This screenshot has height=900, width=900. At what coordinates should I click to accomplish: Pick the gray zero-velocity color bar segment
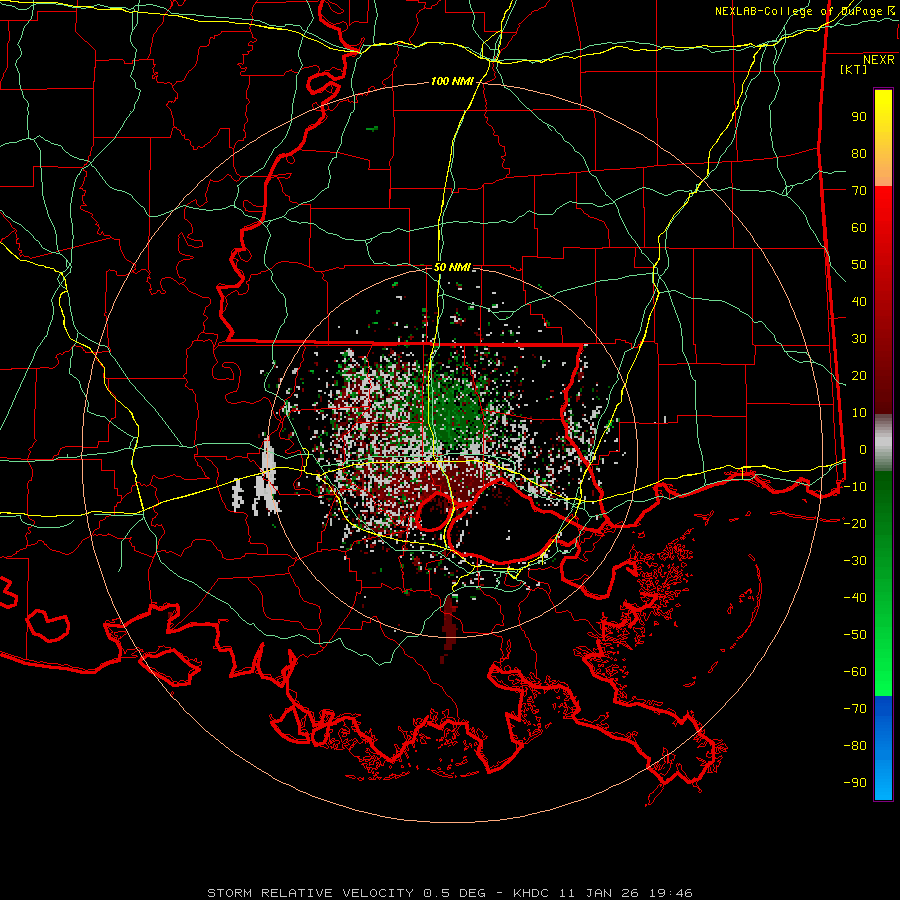(x=883, y=443)
